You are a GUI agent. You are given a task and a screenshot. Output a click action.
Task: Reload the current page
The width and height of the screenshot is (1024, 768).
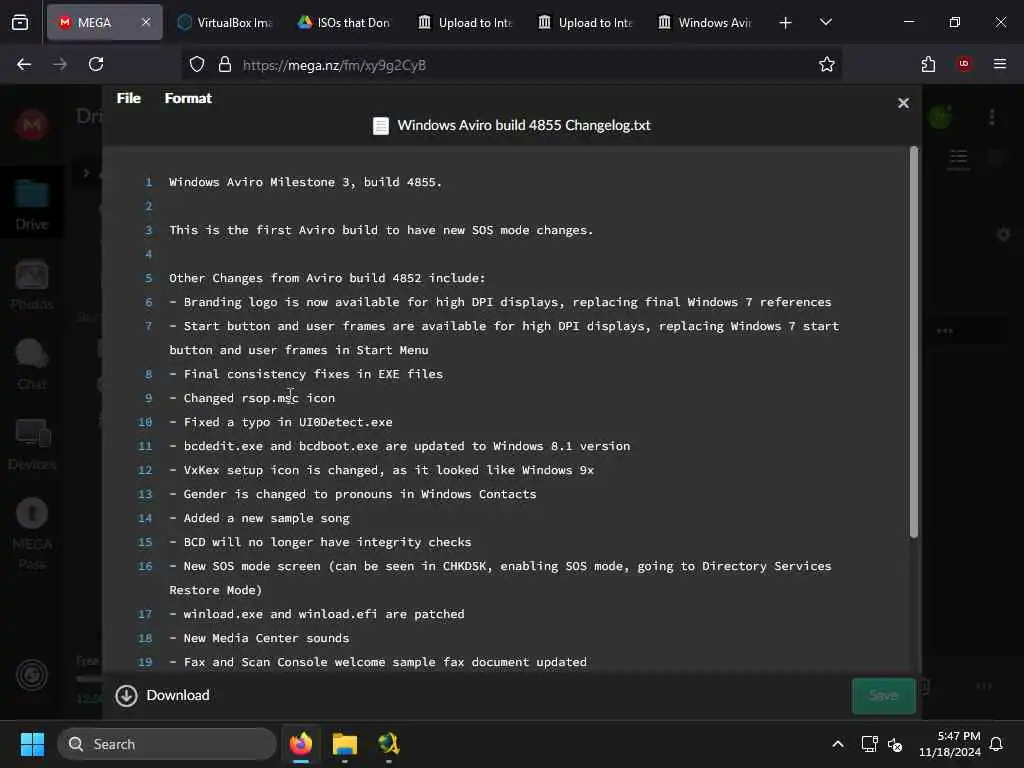coord(96,64)
